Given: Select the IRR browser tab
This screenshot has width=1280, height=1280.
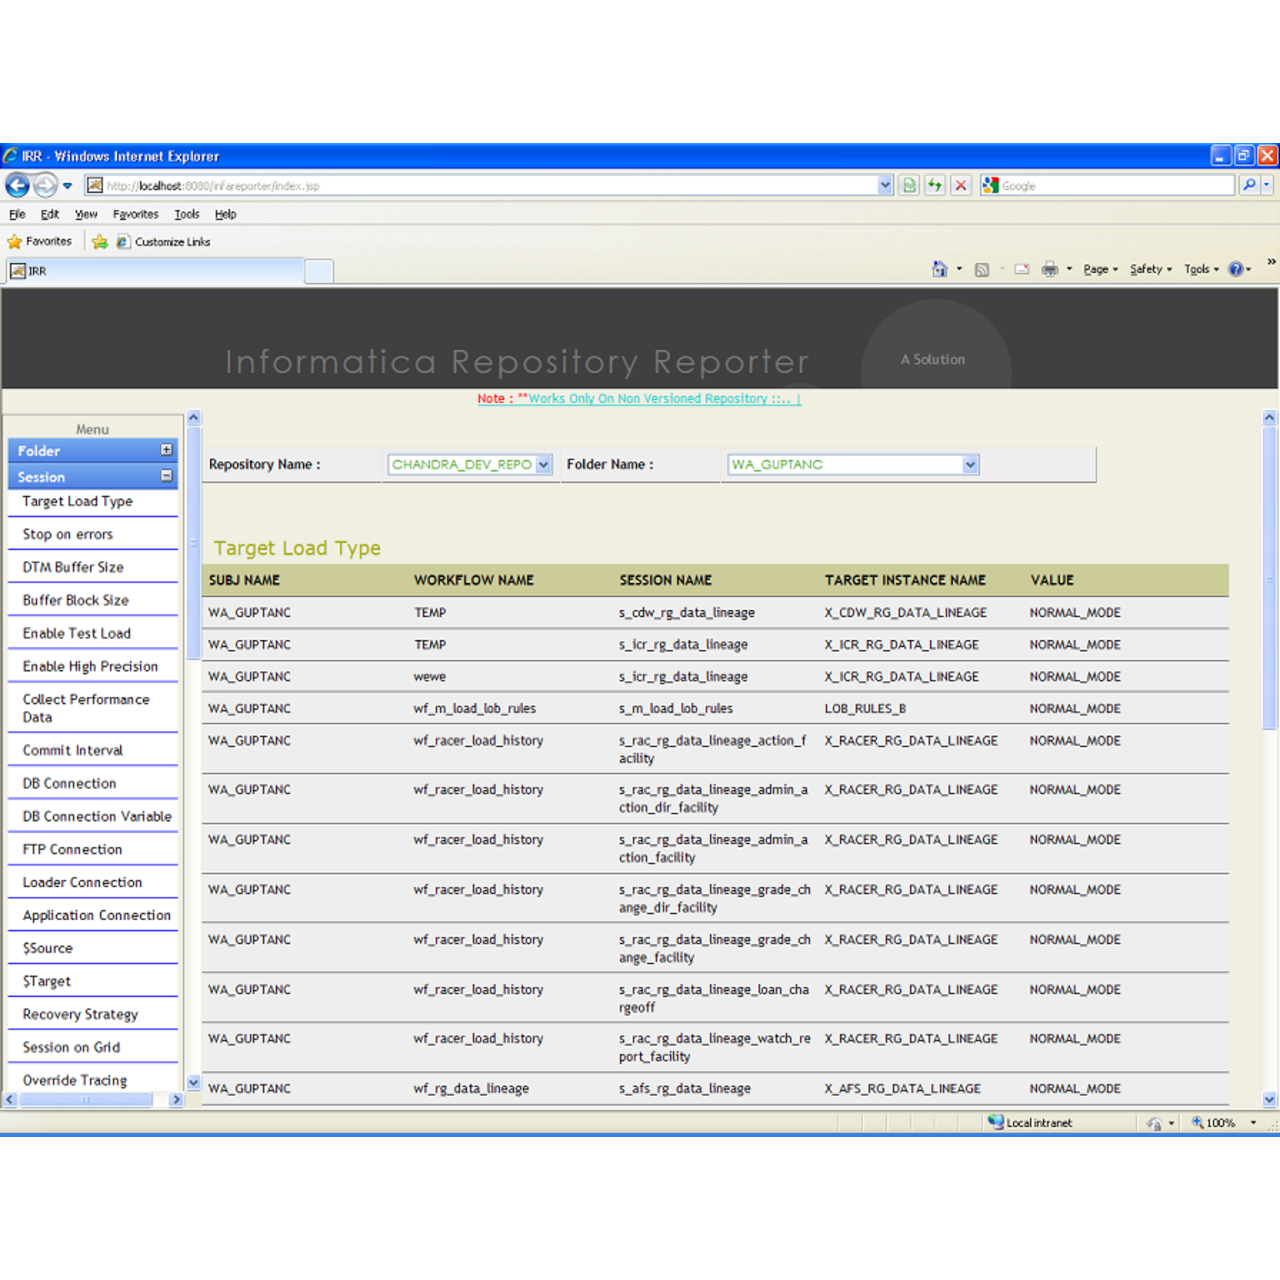Looking at the screenshot, I should pos(150,270).
